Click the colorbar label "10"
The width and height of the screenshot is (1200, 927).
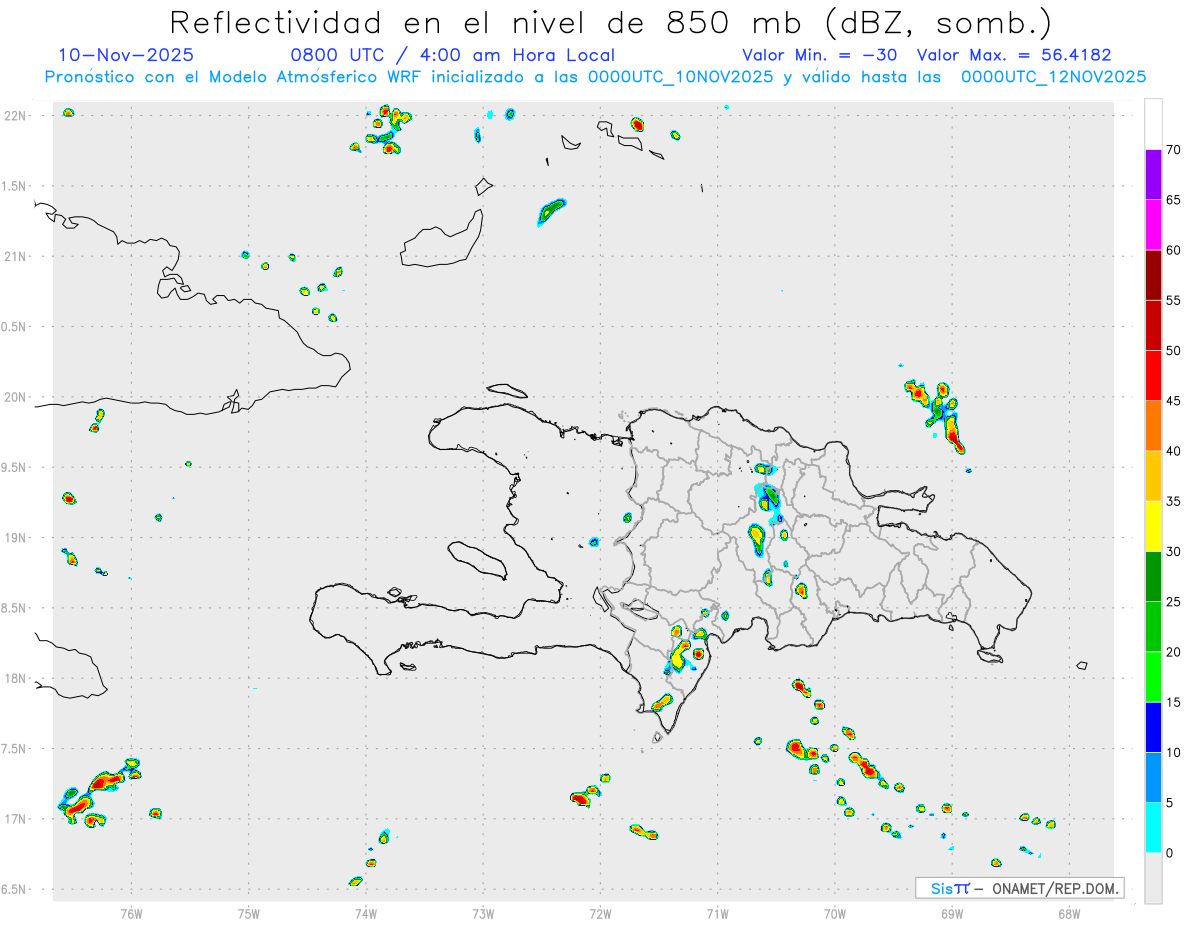(1174, 752)
